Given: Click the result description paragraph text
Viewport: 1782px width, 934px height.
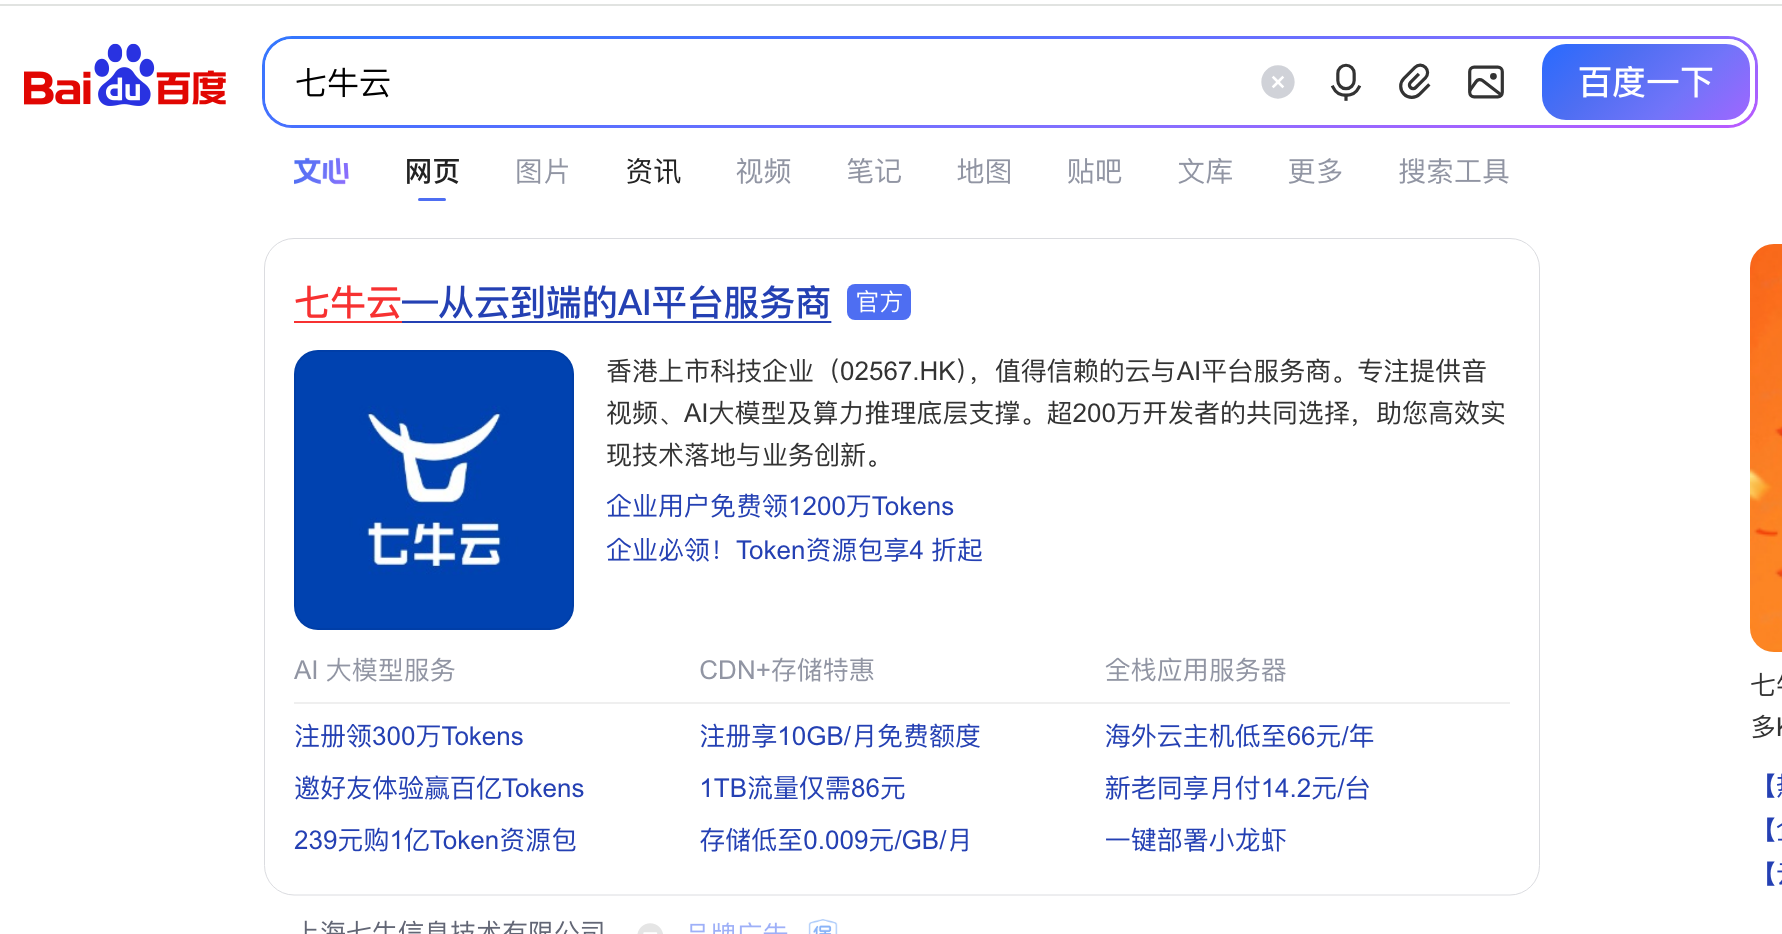Looking at the screenshot, I should (x=1056, y=413).
